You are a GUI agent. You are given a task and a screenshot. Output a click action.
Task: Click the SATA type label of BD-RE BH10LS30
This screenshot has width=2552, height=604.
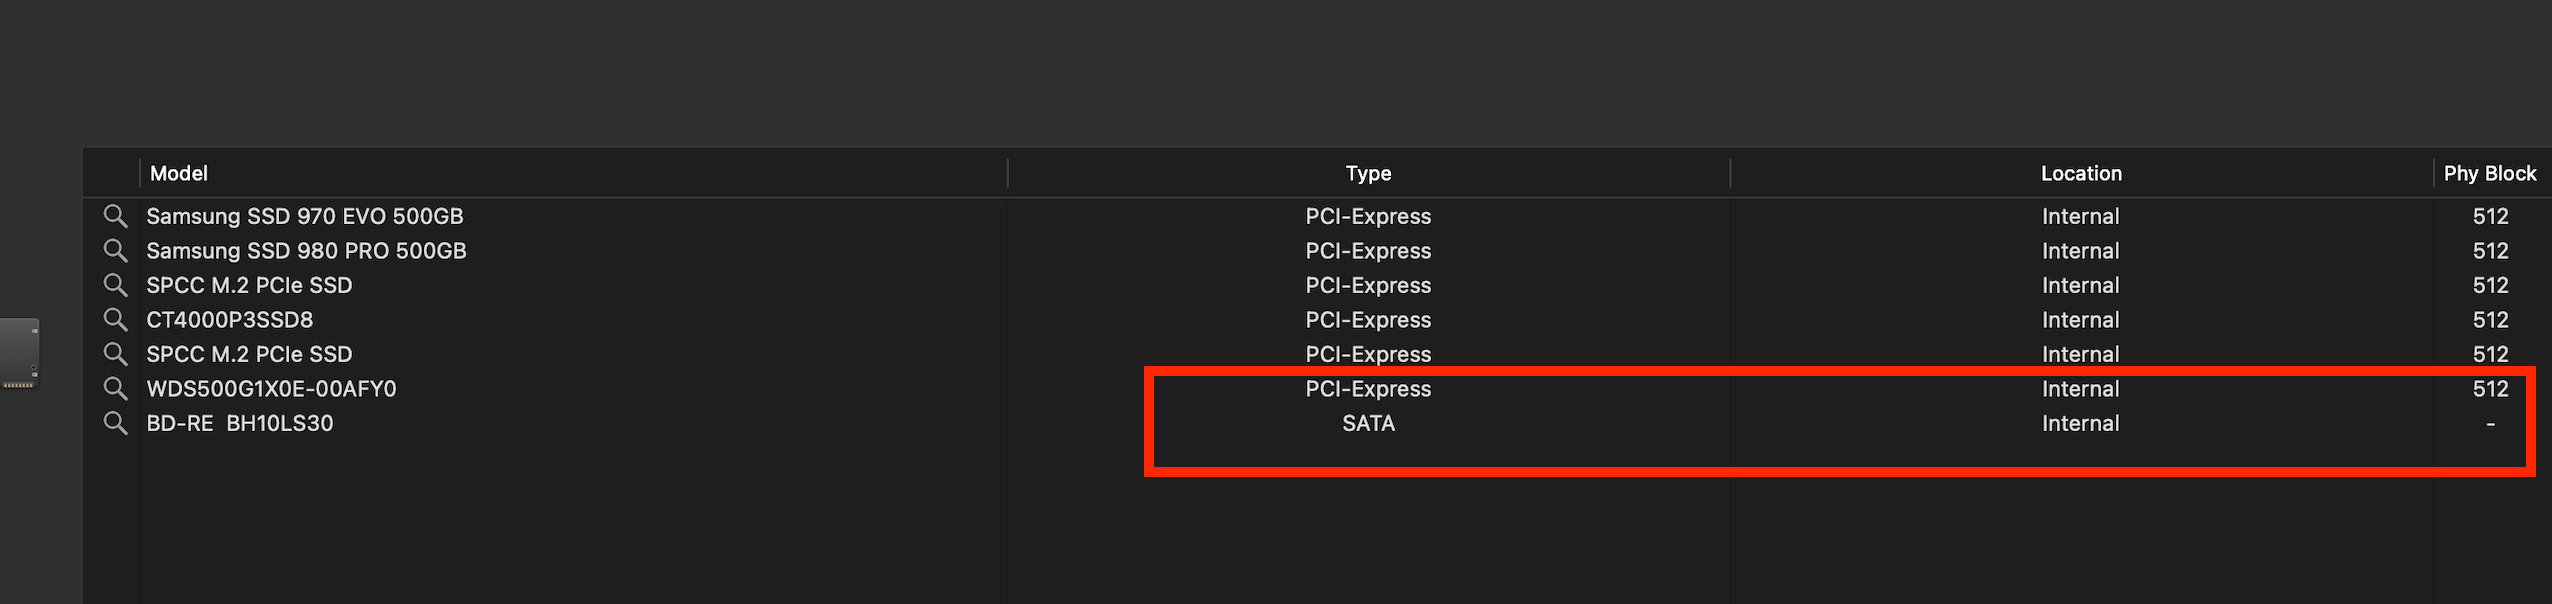pos(1368,423)
